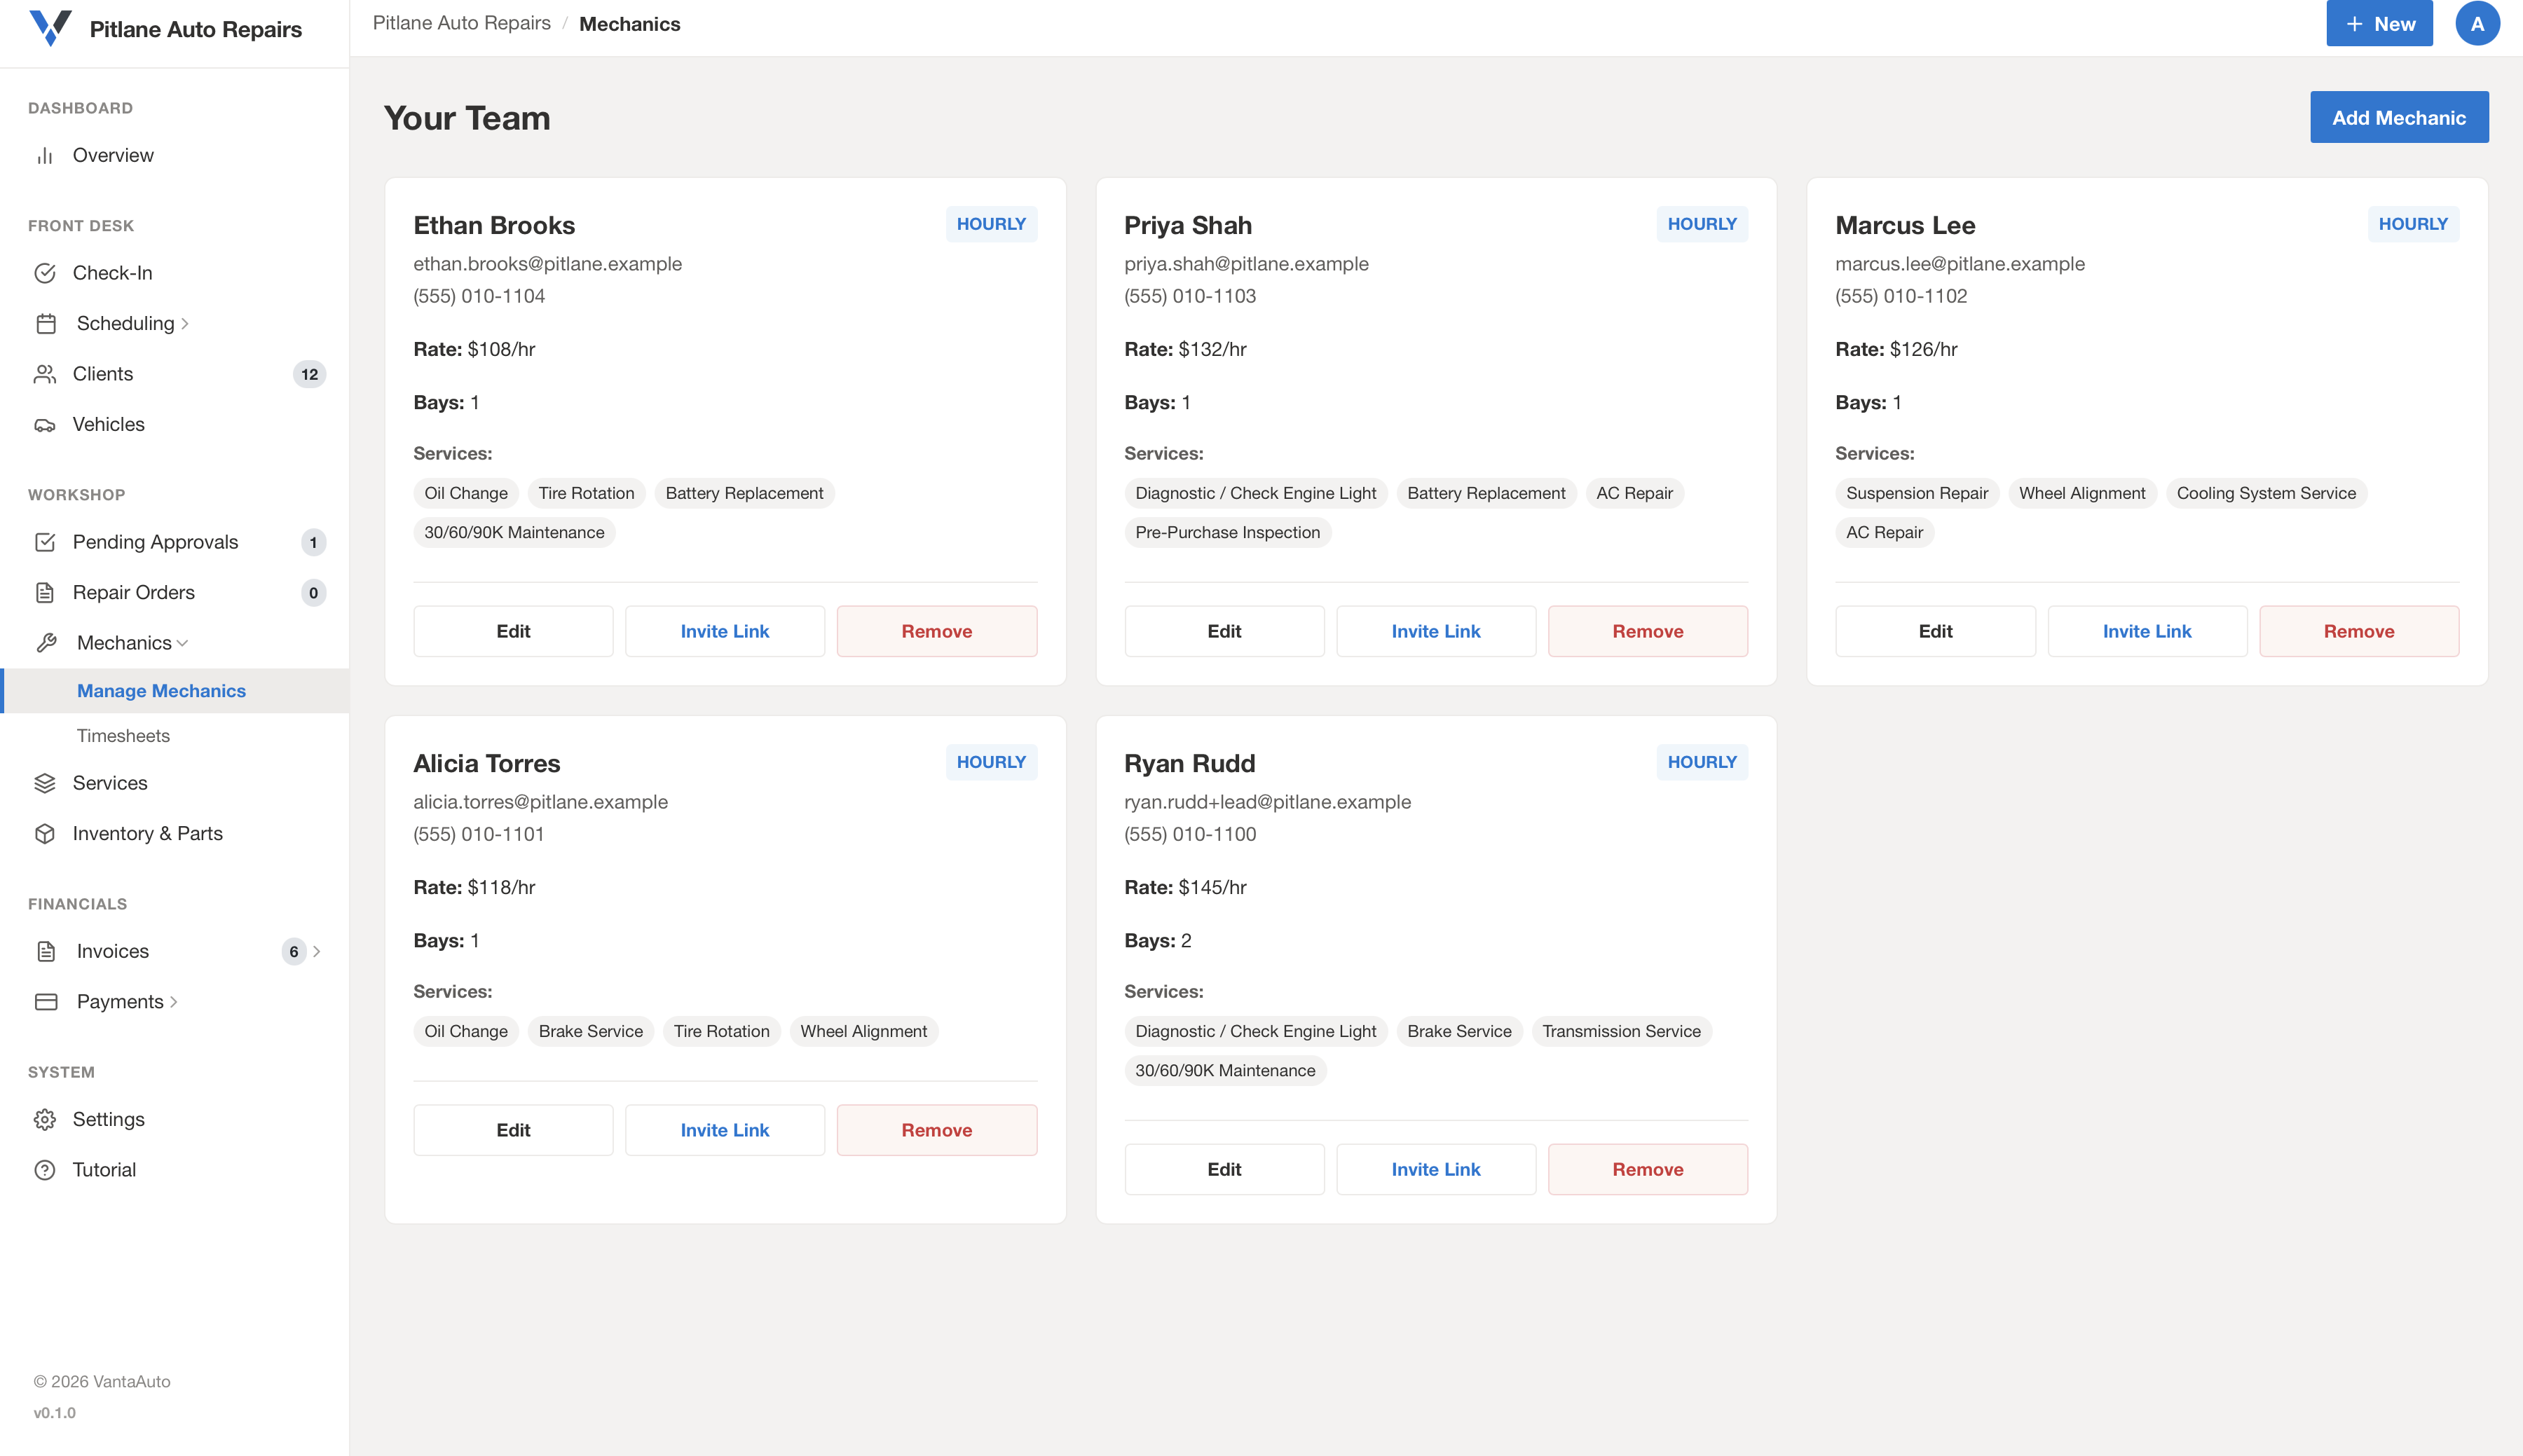Edit Alicia Torres' profile
2523x1456 pixels.
513,1130
